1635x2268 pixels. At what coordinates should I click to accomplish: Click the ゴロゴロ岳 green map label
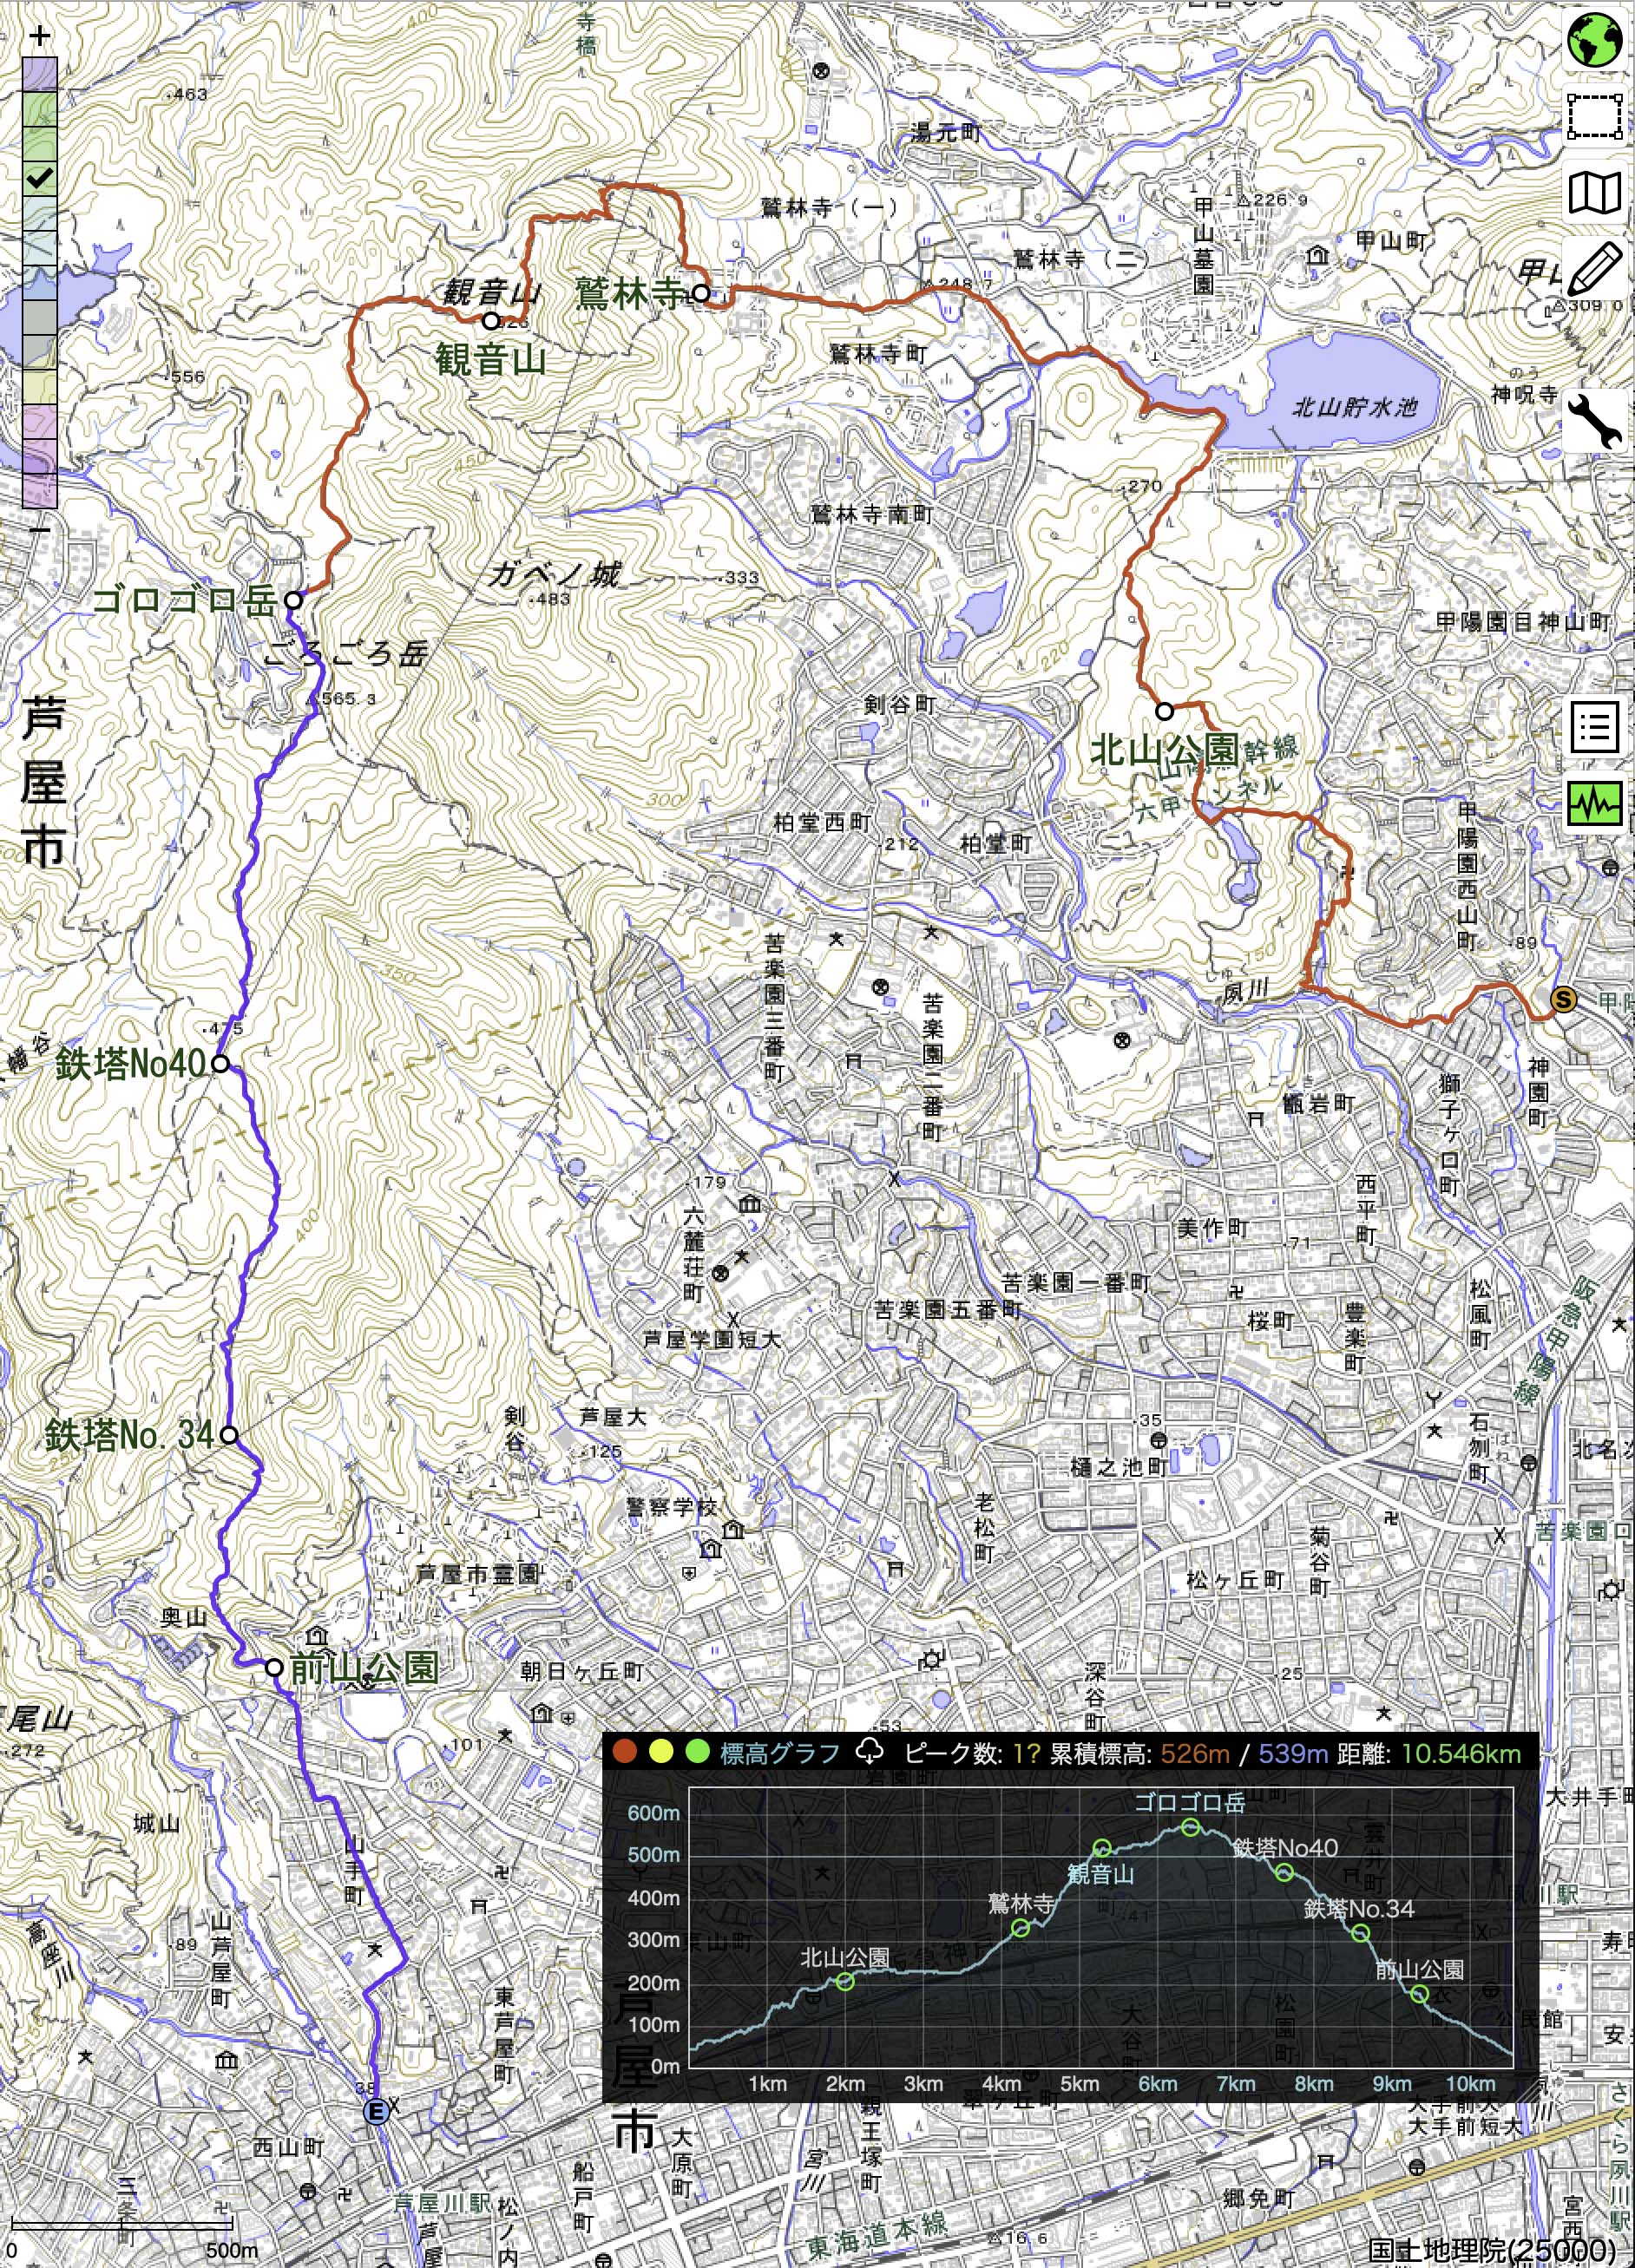pyautogui.click(x=184, y=600)
